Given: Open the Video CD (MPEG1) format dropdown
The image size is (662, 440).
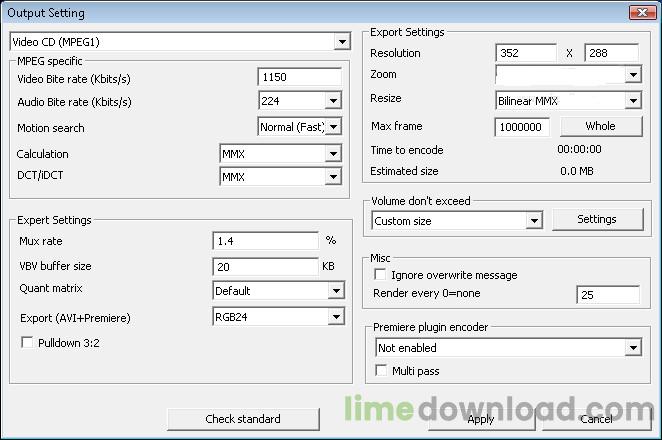Looking at the screenshot, I should pos(342,42).
